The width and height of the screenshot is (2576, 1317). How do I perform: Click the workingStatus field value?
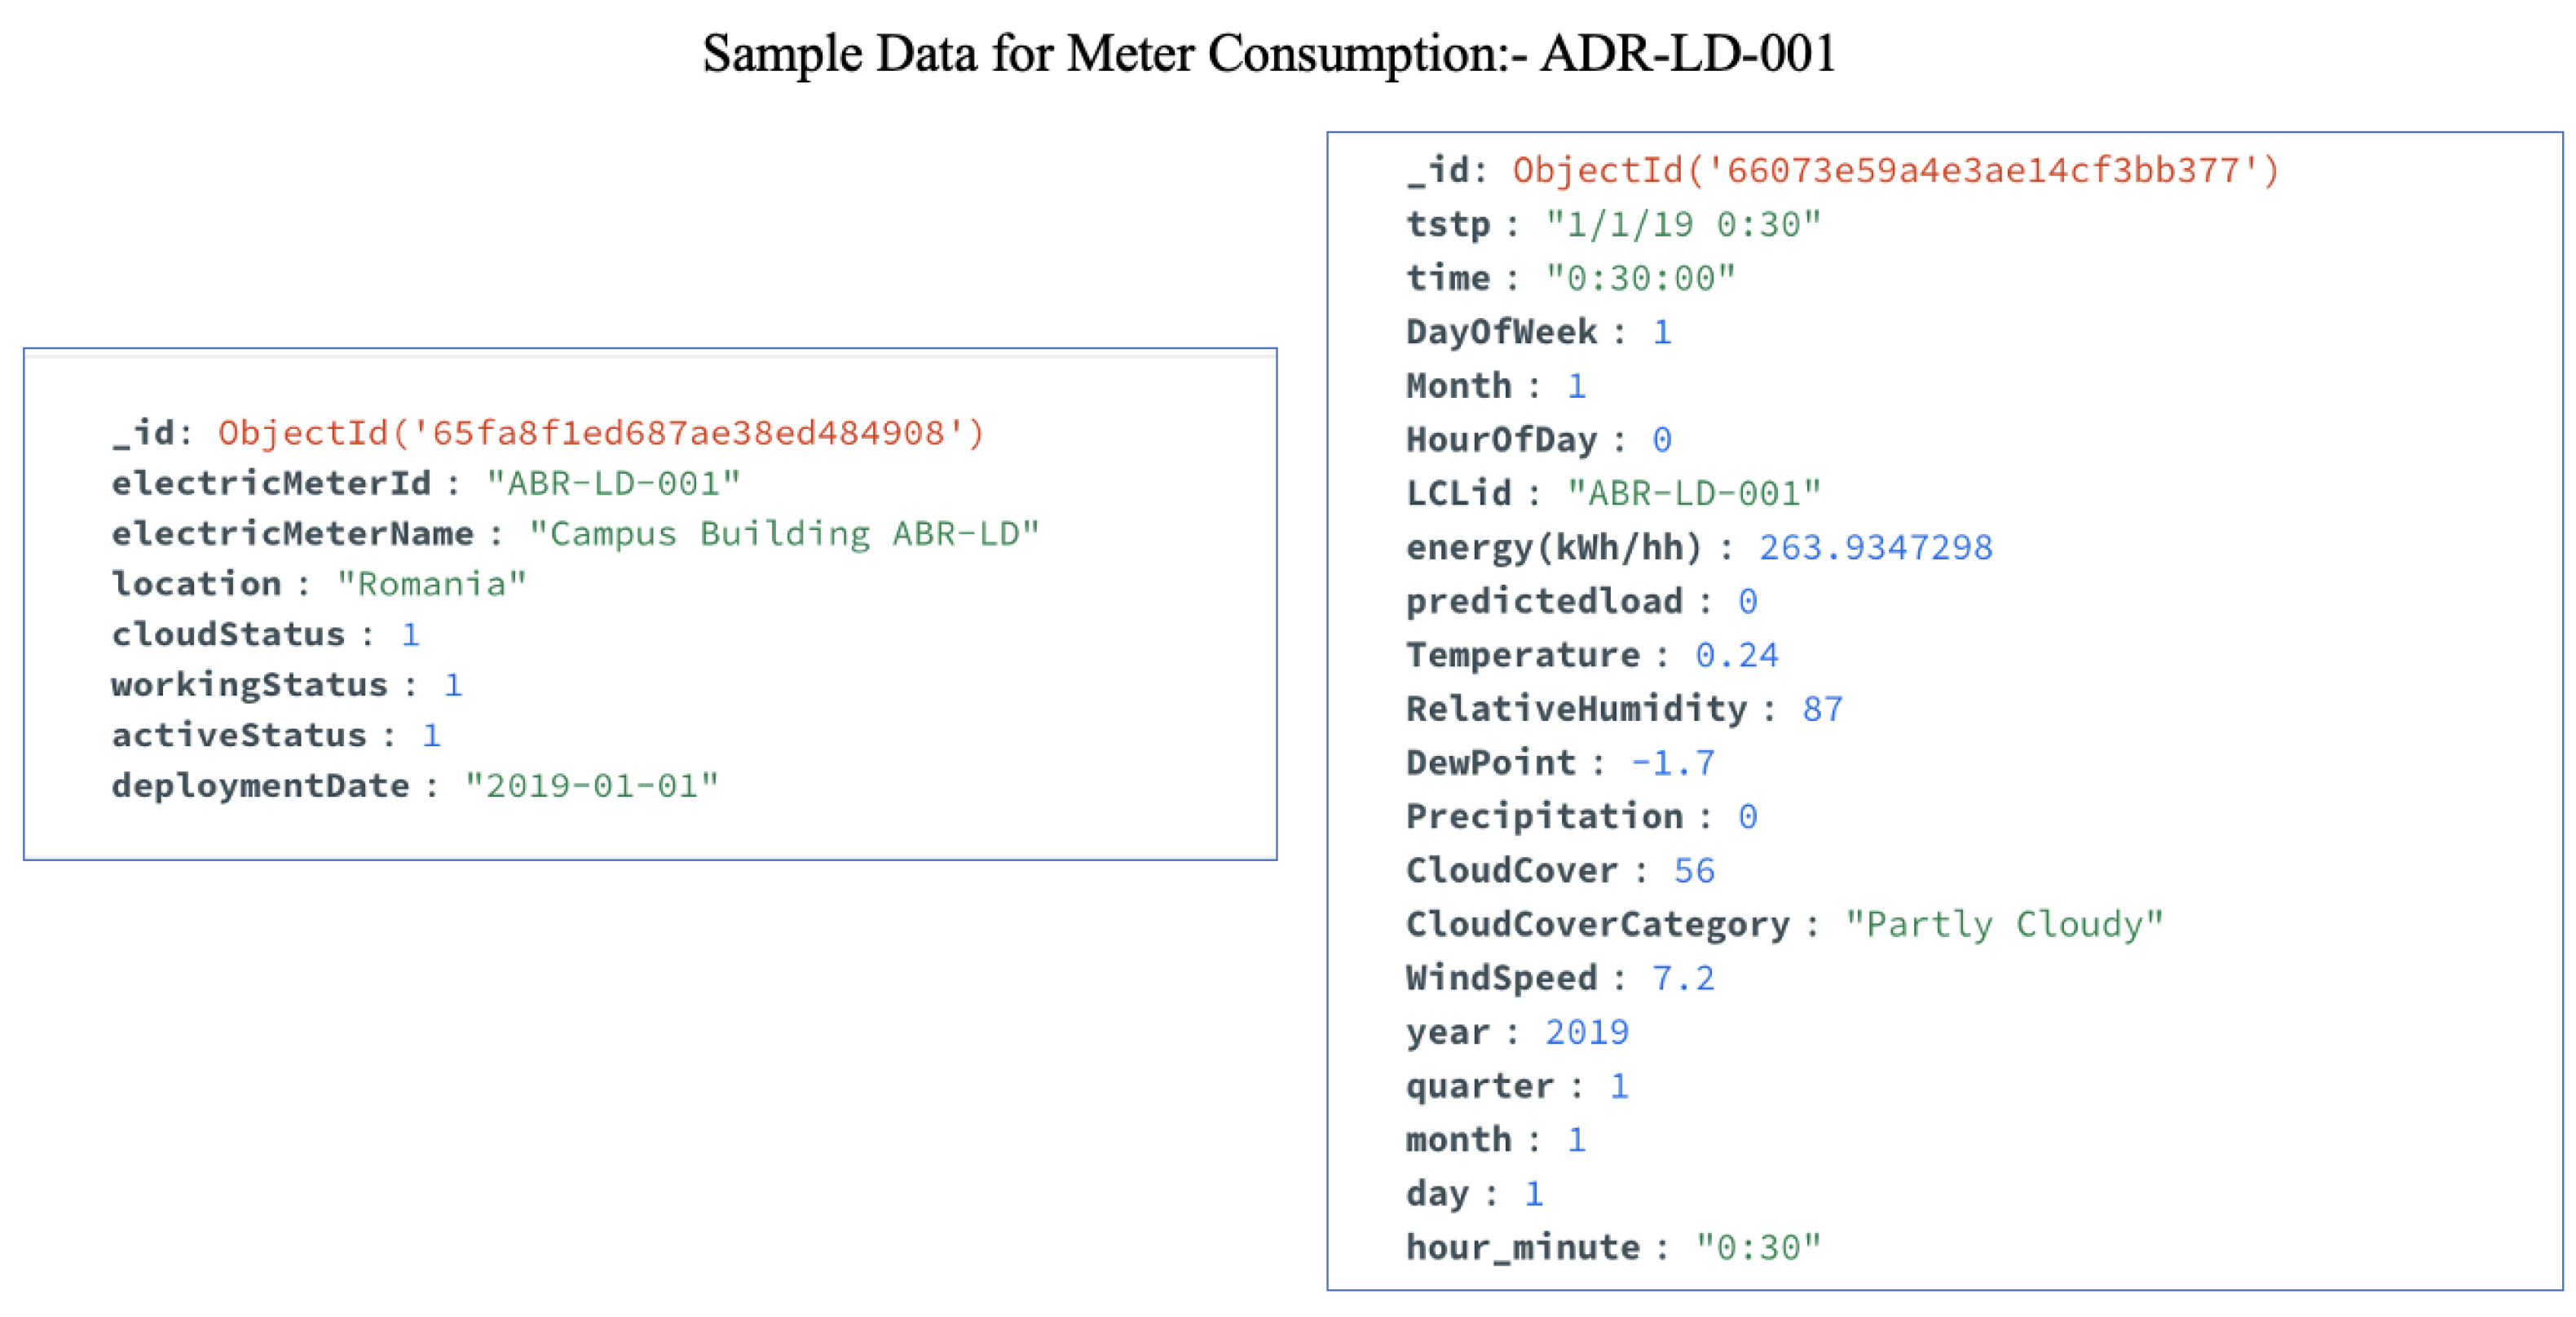452,684
